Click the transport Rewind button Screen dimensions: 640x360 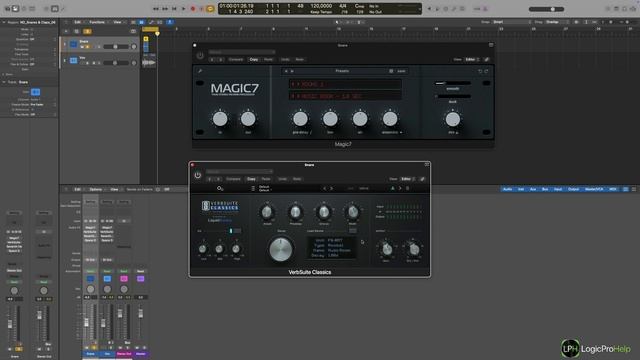[x=156, y=9]
